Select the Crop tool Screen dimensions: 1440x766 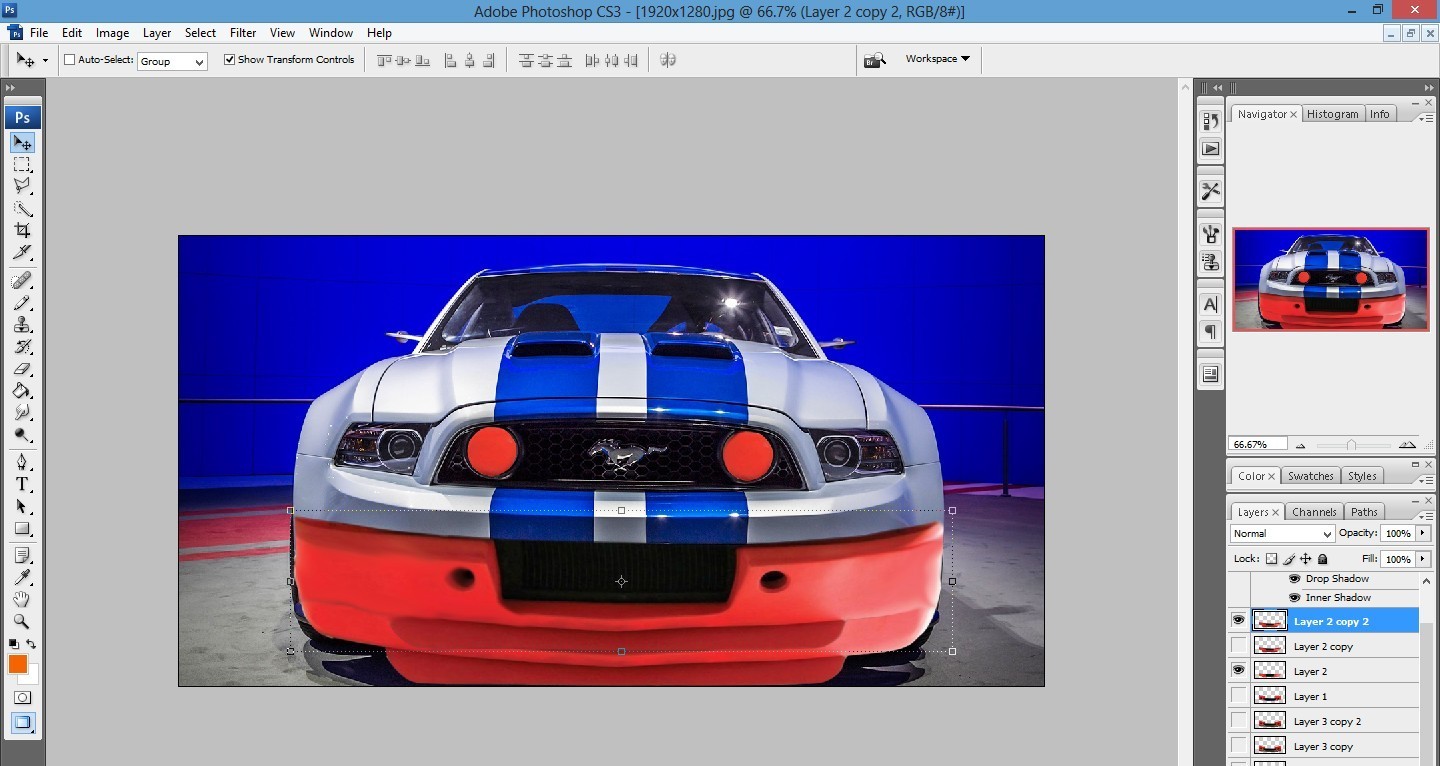tap(22, 230)
